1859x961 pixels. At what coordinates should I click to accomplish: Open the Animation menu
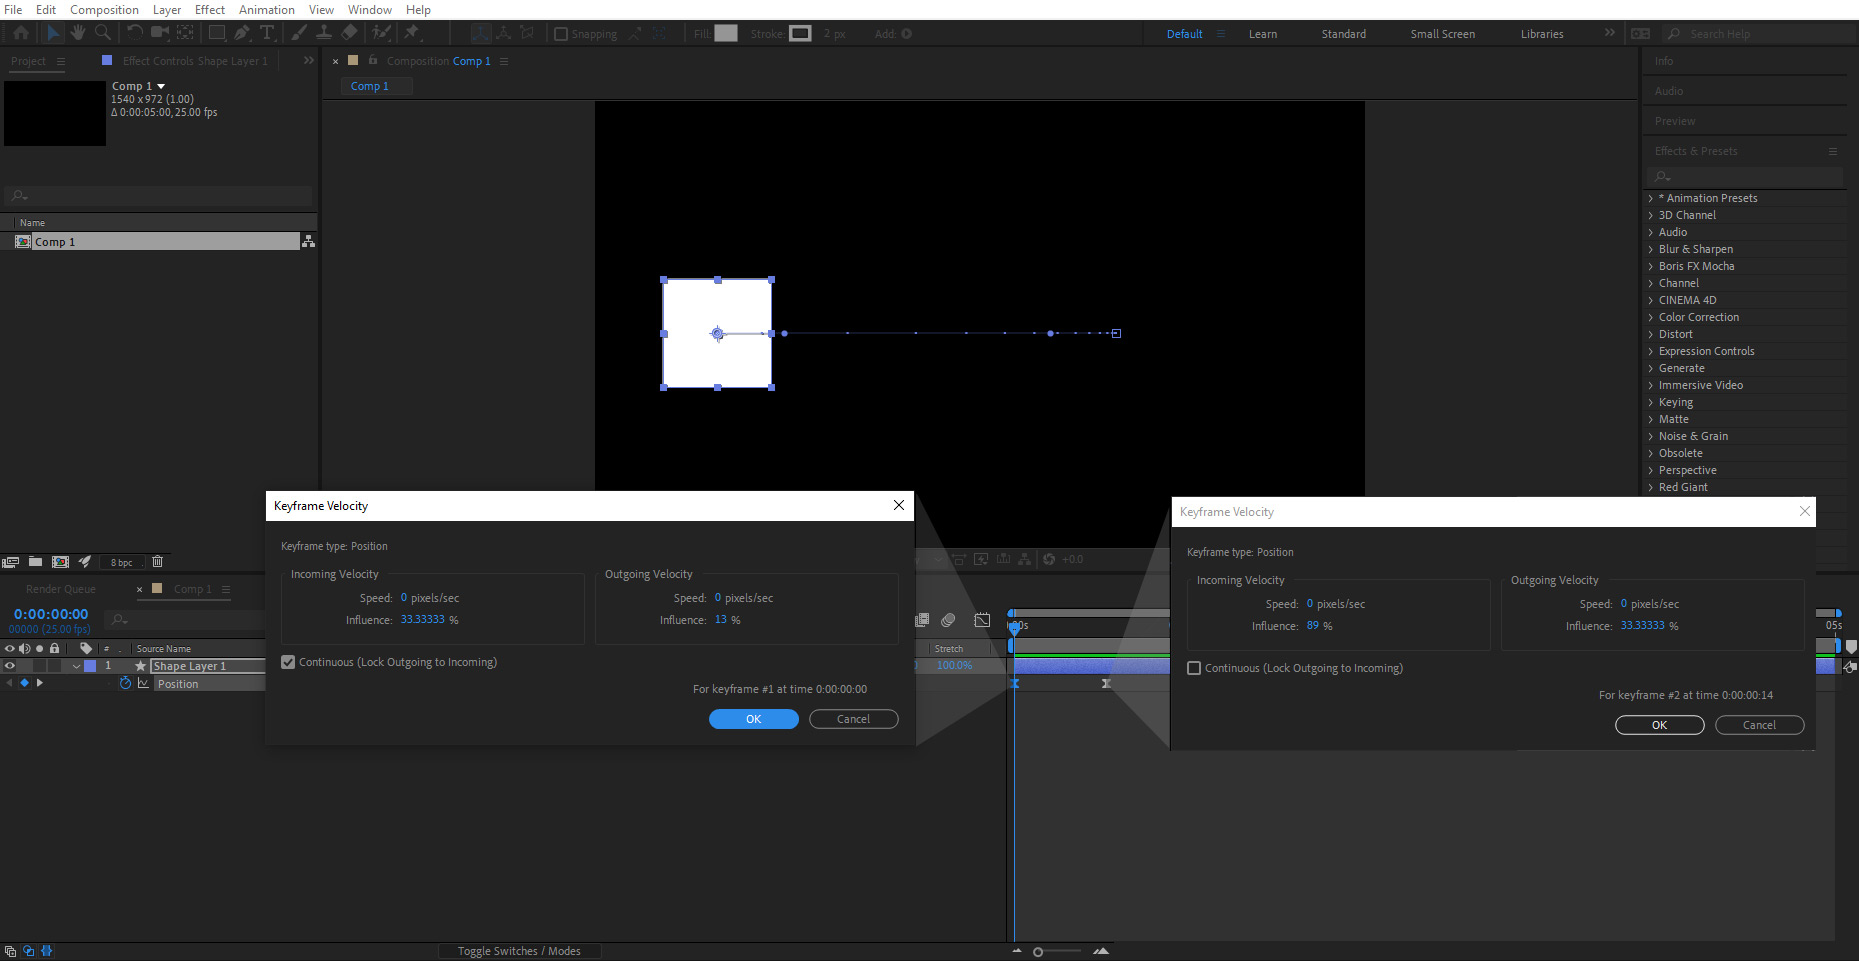[267, 10]
